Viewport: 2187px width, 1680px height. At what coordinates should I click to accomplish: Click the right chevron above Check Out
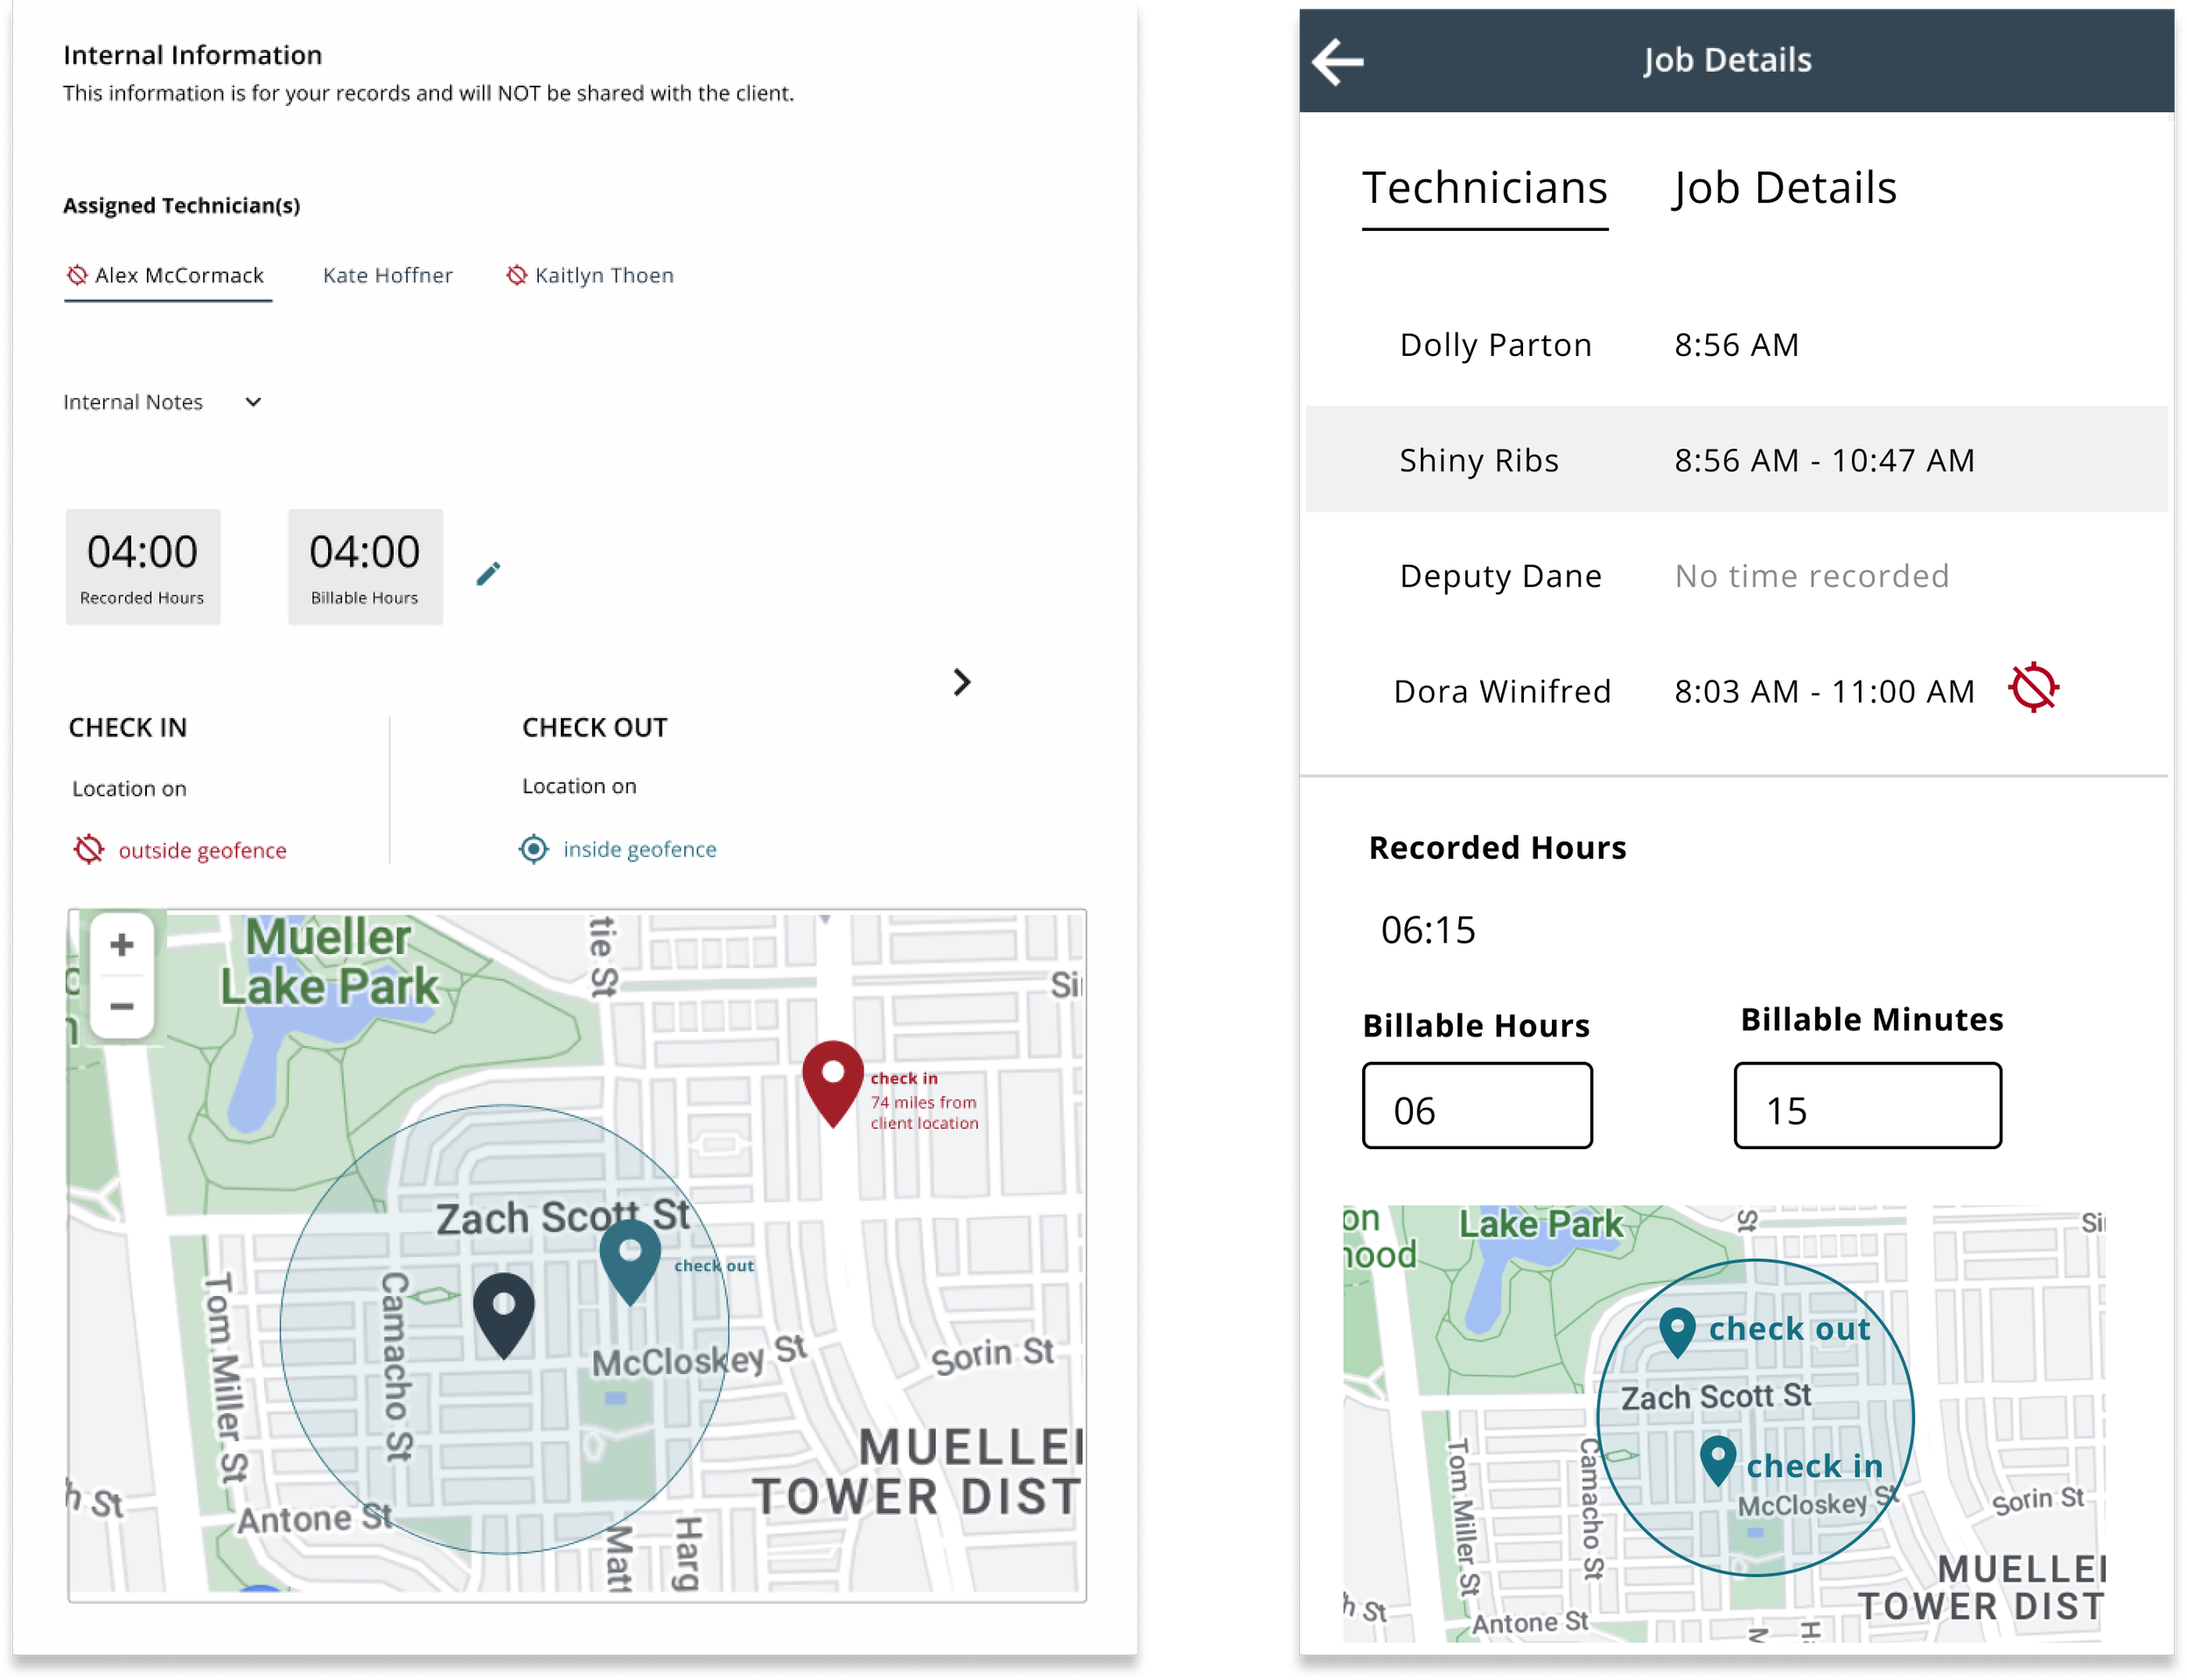(961, 682)
